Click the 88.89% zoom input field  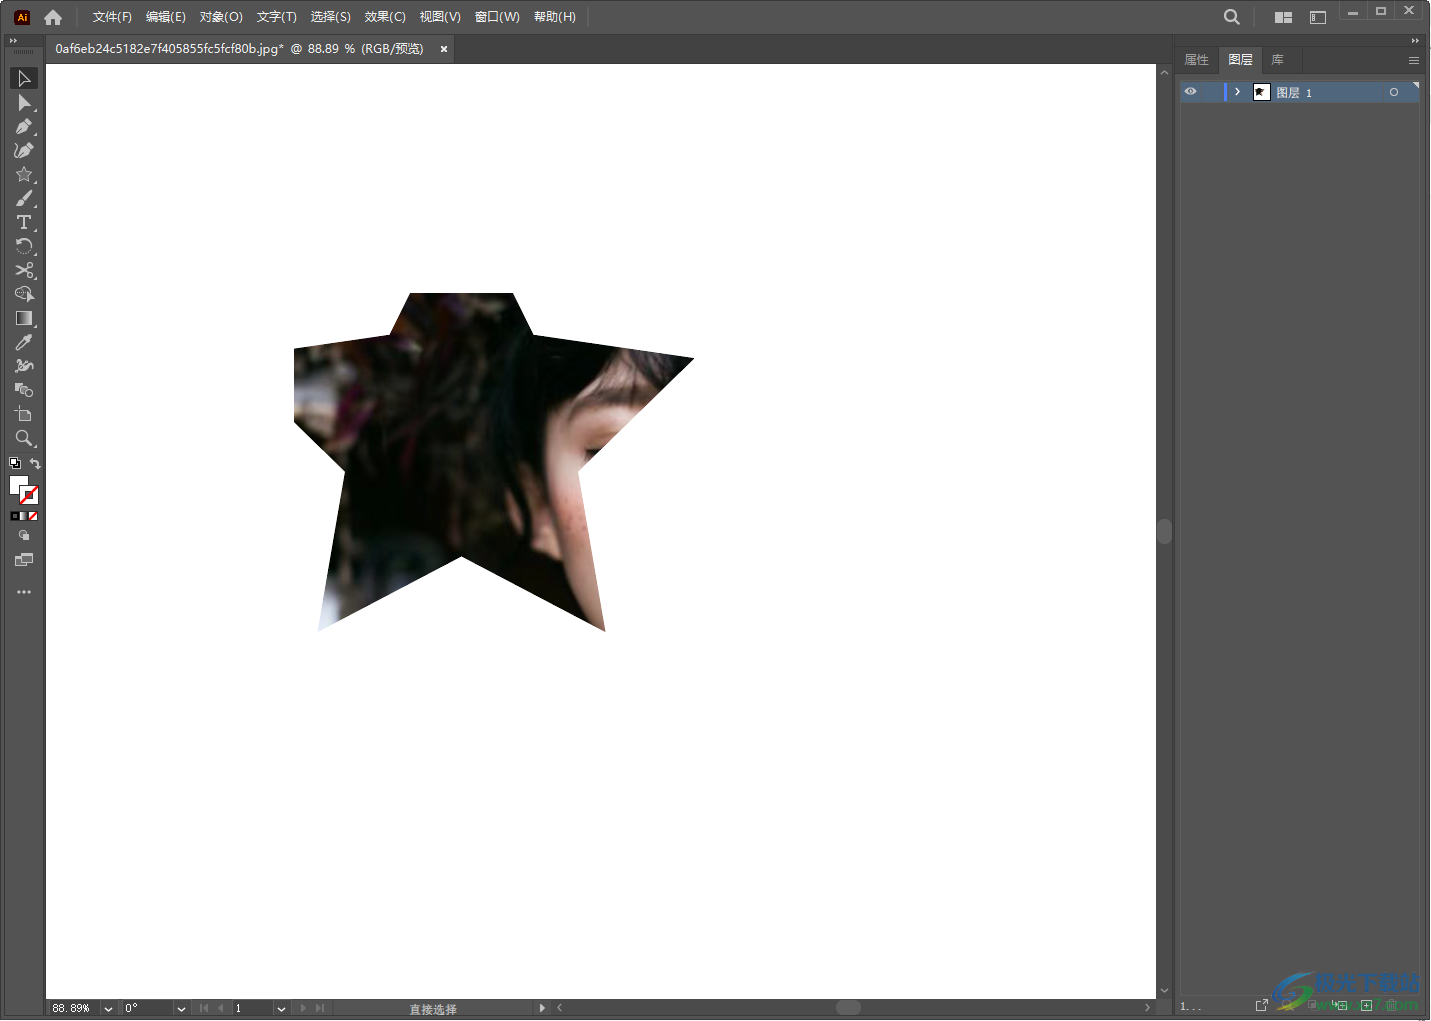pos(73,1008)
